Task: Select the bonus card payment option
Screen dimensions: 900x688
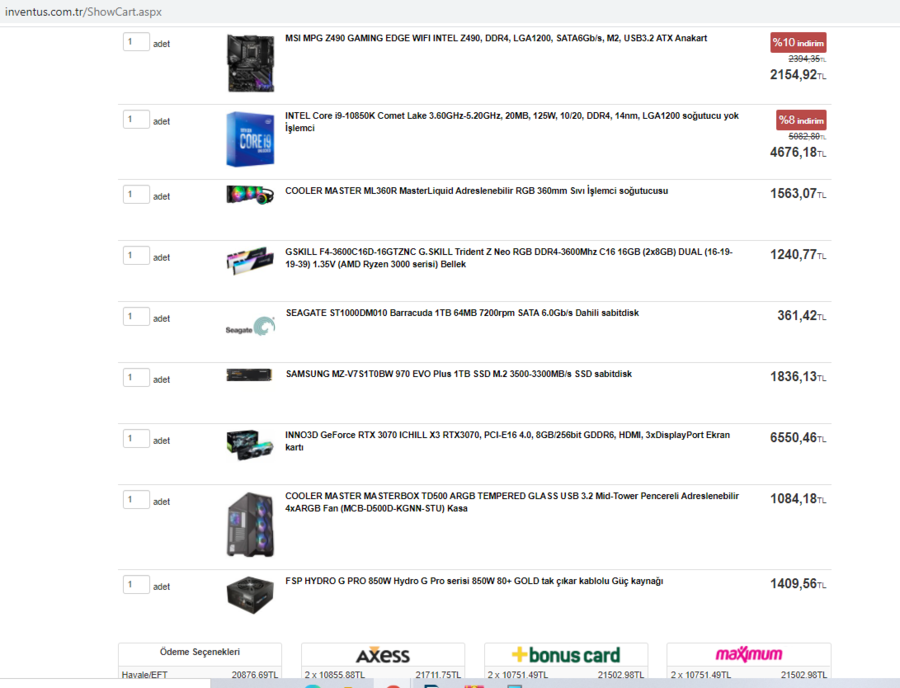Action: click(566, 655)
